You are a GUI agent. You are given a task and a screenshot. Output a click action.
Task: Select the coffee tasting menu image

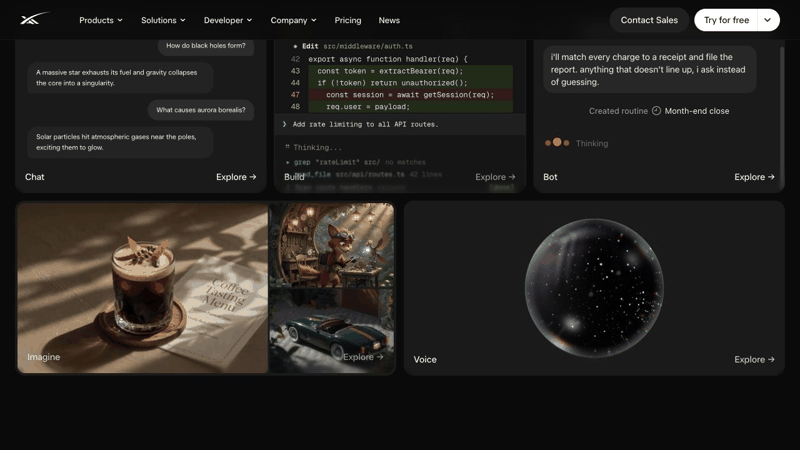pyautogui.click(x=143, y=288)
